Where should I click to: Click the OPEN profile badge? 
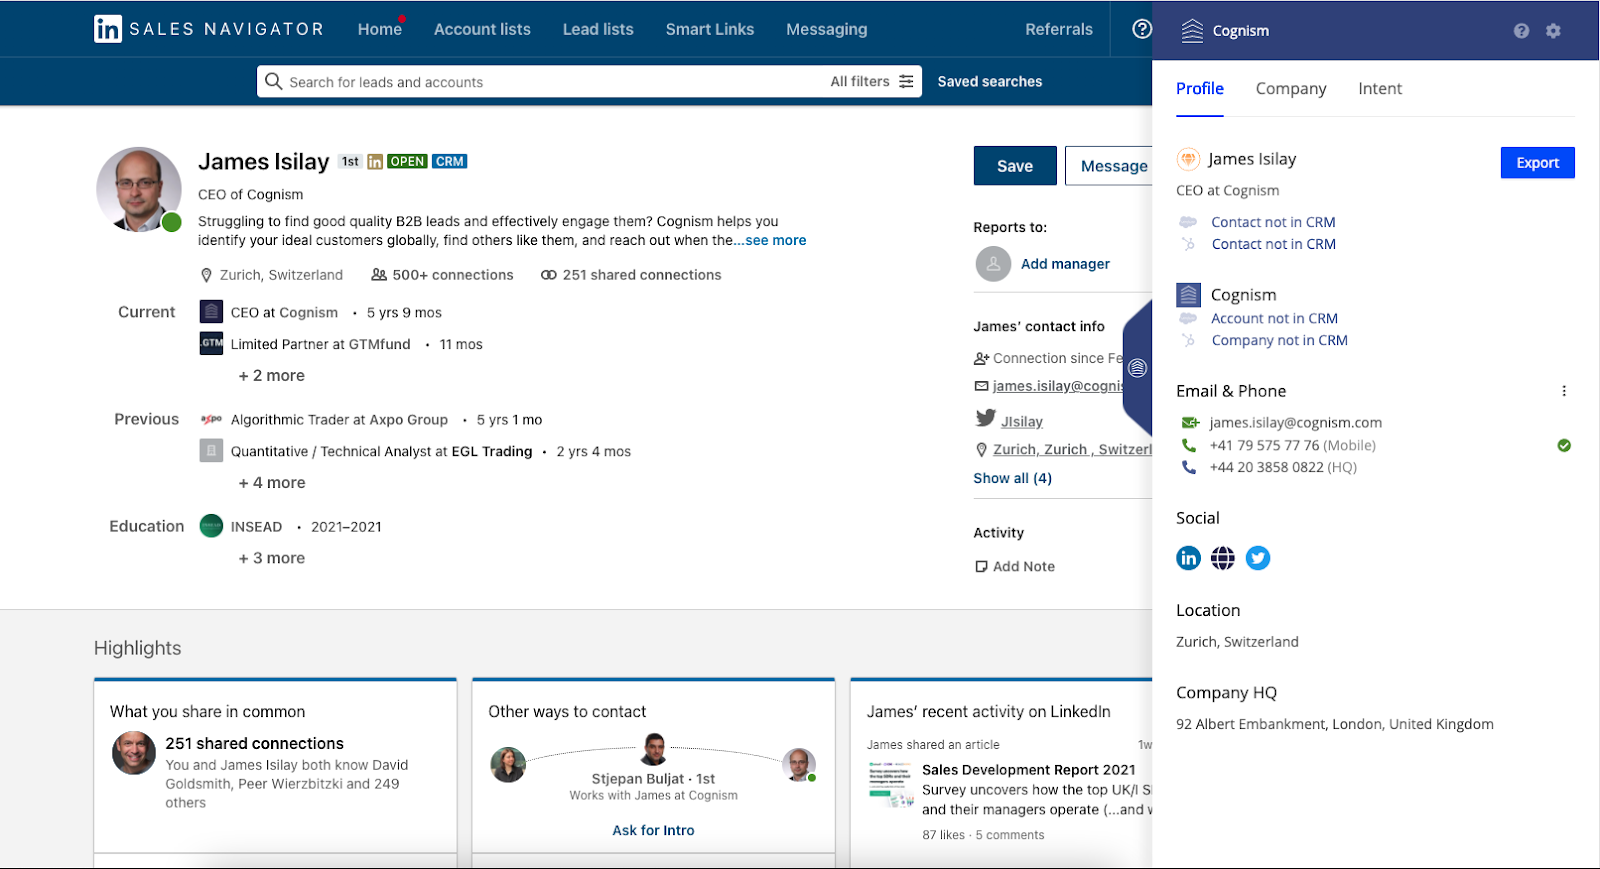tap(407, 162)
